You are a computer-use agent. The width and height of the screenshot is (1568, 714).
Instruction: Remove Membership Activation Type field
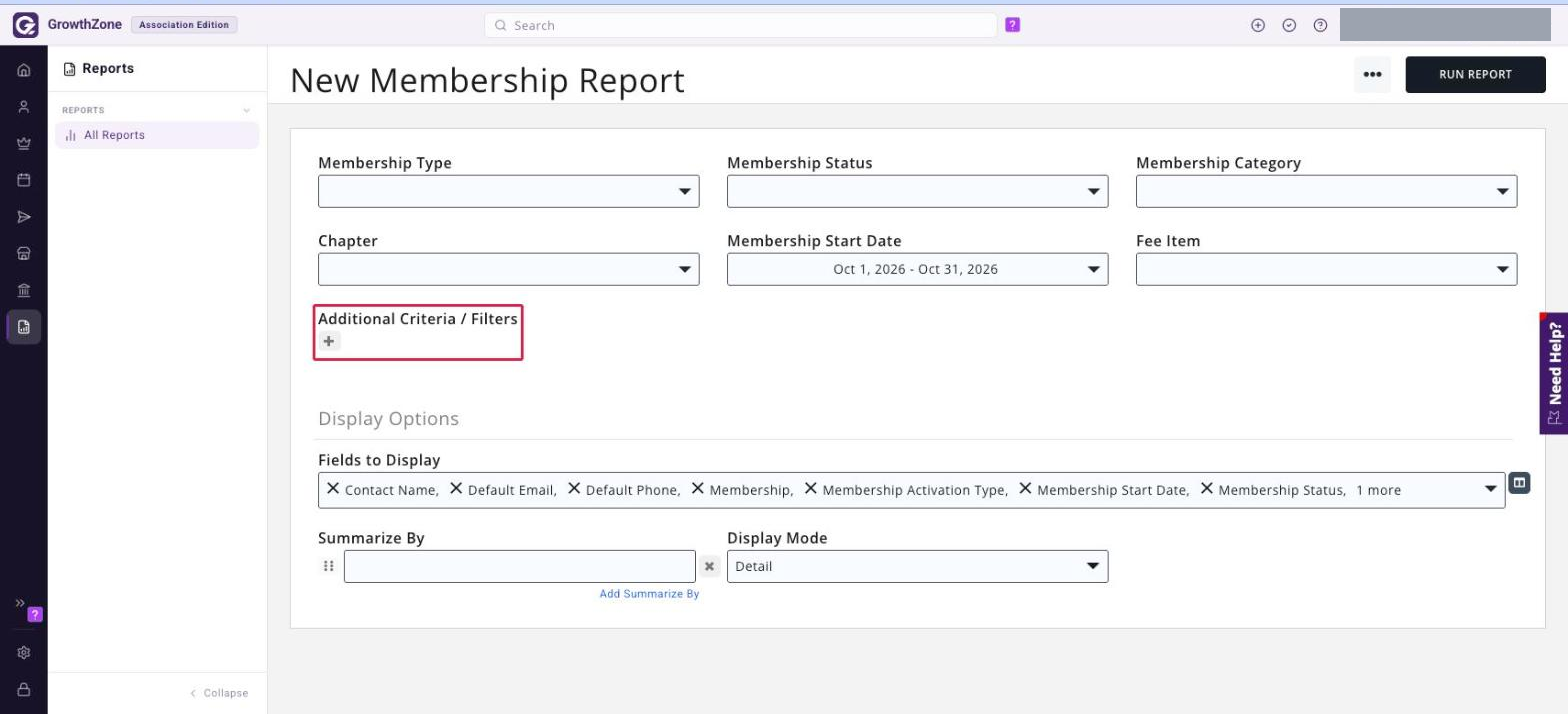coord(811,489)
